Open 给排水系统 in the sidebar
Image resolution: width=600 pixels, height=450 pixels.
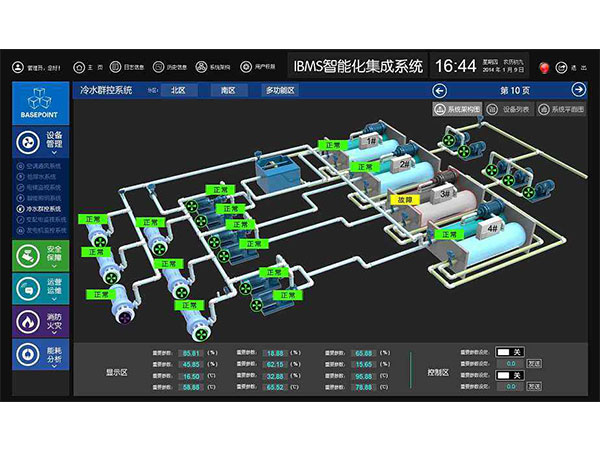coord(37,177)
